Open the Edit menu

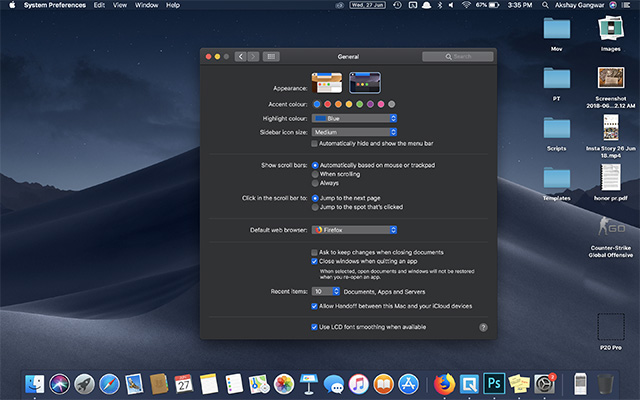pyautogui.click(x=99, y=5)
